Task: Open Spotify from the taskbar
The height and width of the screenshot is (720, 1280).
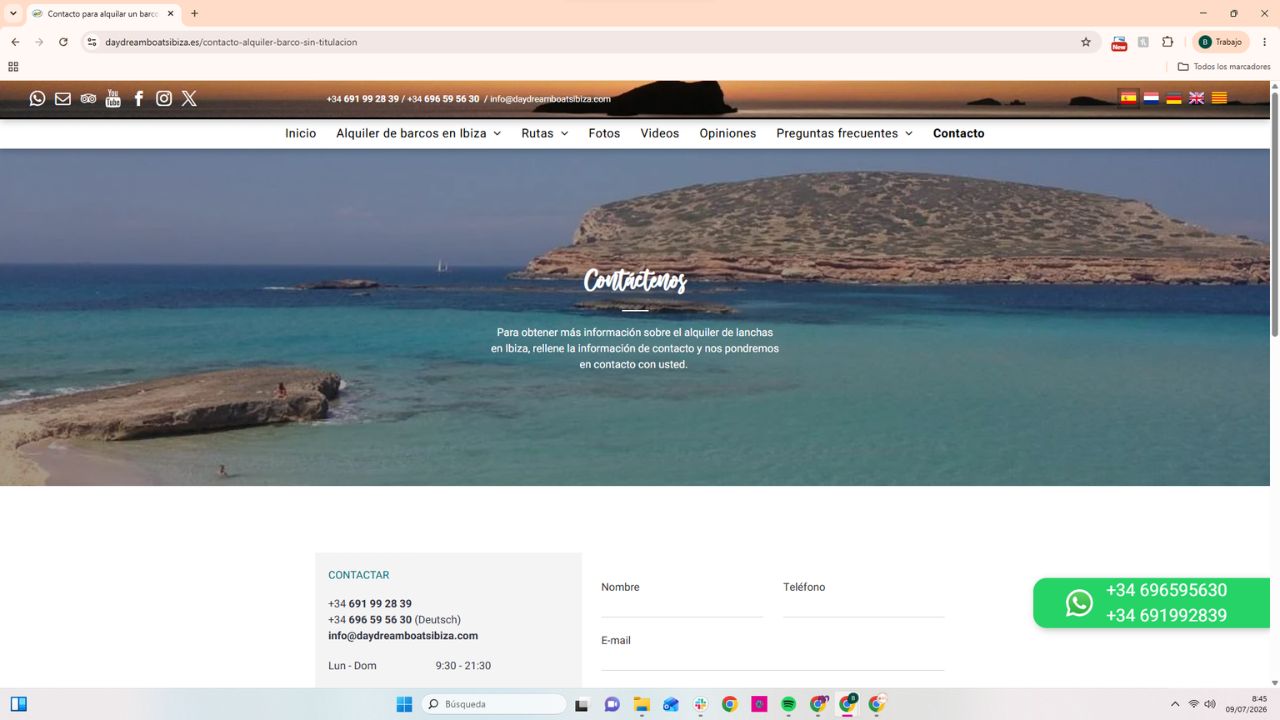Action: coord(788,704)
